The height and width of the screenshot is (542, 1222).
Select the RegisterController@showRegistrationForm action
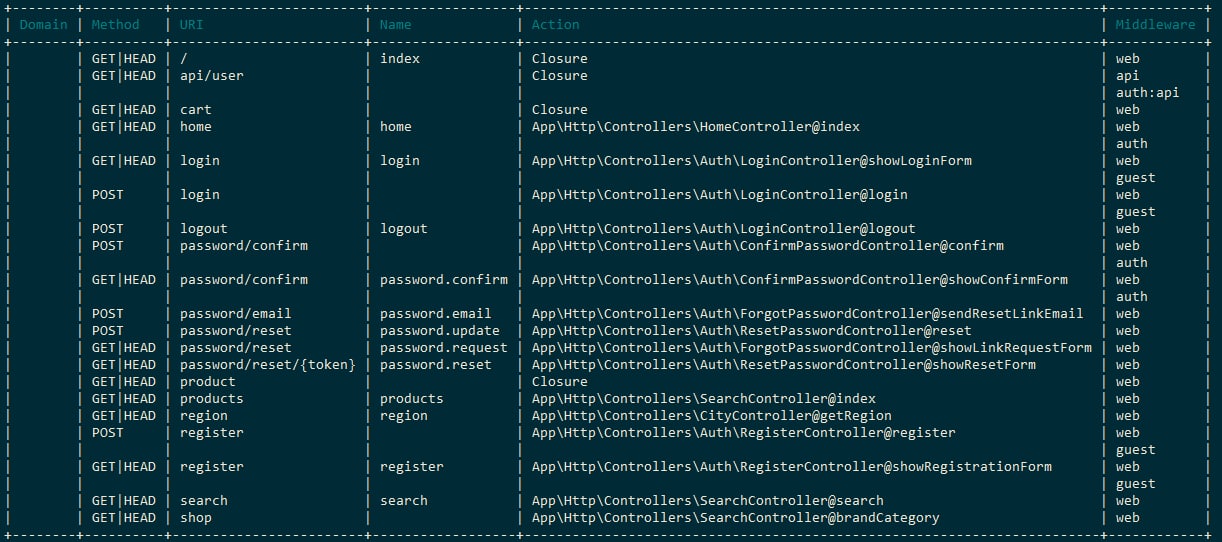click(x=791, y=467)
